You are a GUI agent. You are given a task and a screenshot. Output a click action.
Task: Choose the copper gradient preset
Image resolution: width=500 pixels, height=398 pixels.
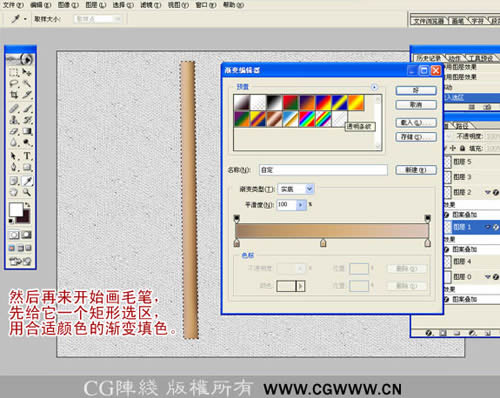274,119
